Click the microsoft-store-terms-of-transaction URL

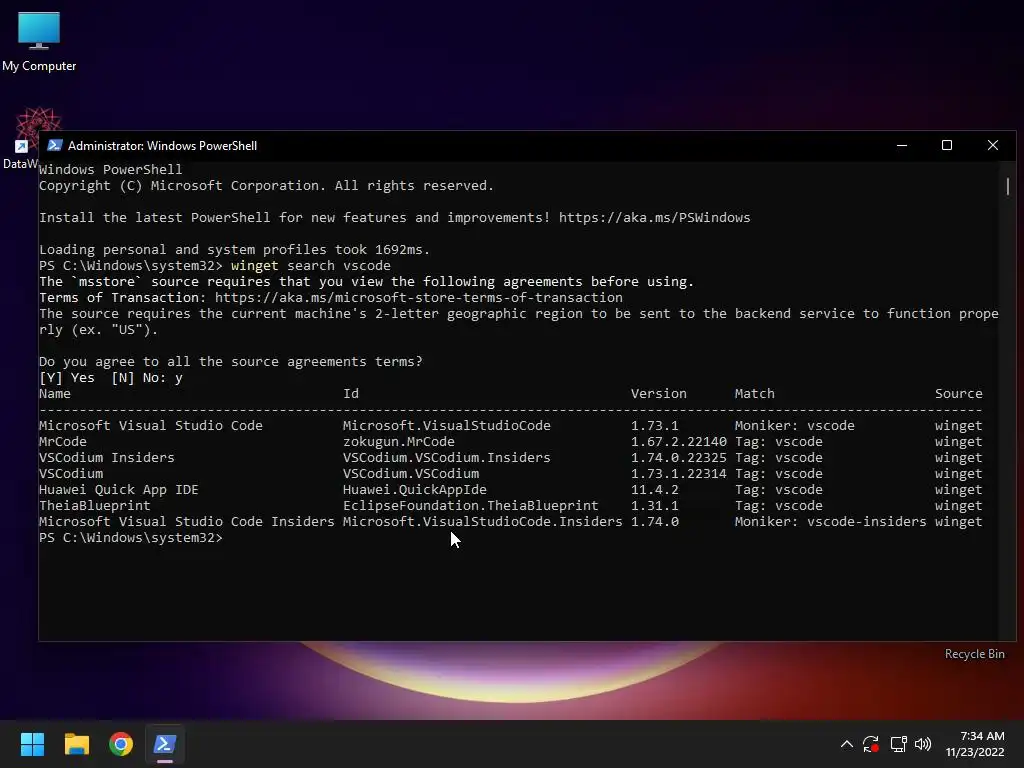coord(419,297)
